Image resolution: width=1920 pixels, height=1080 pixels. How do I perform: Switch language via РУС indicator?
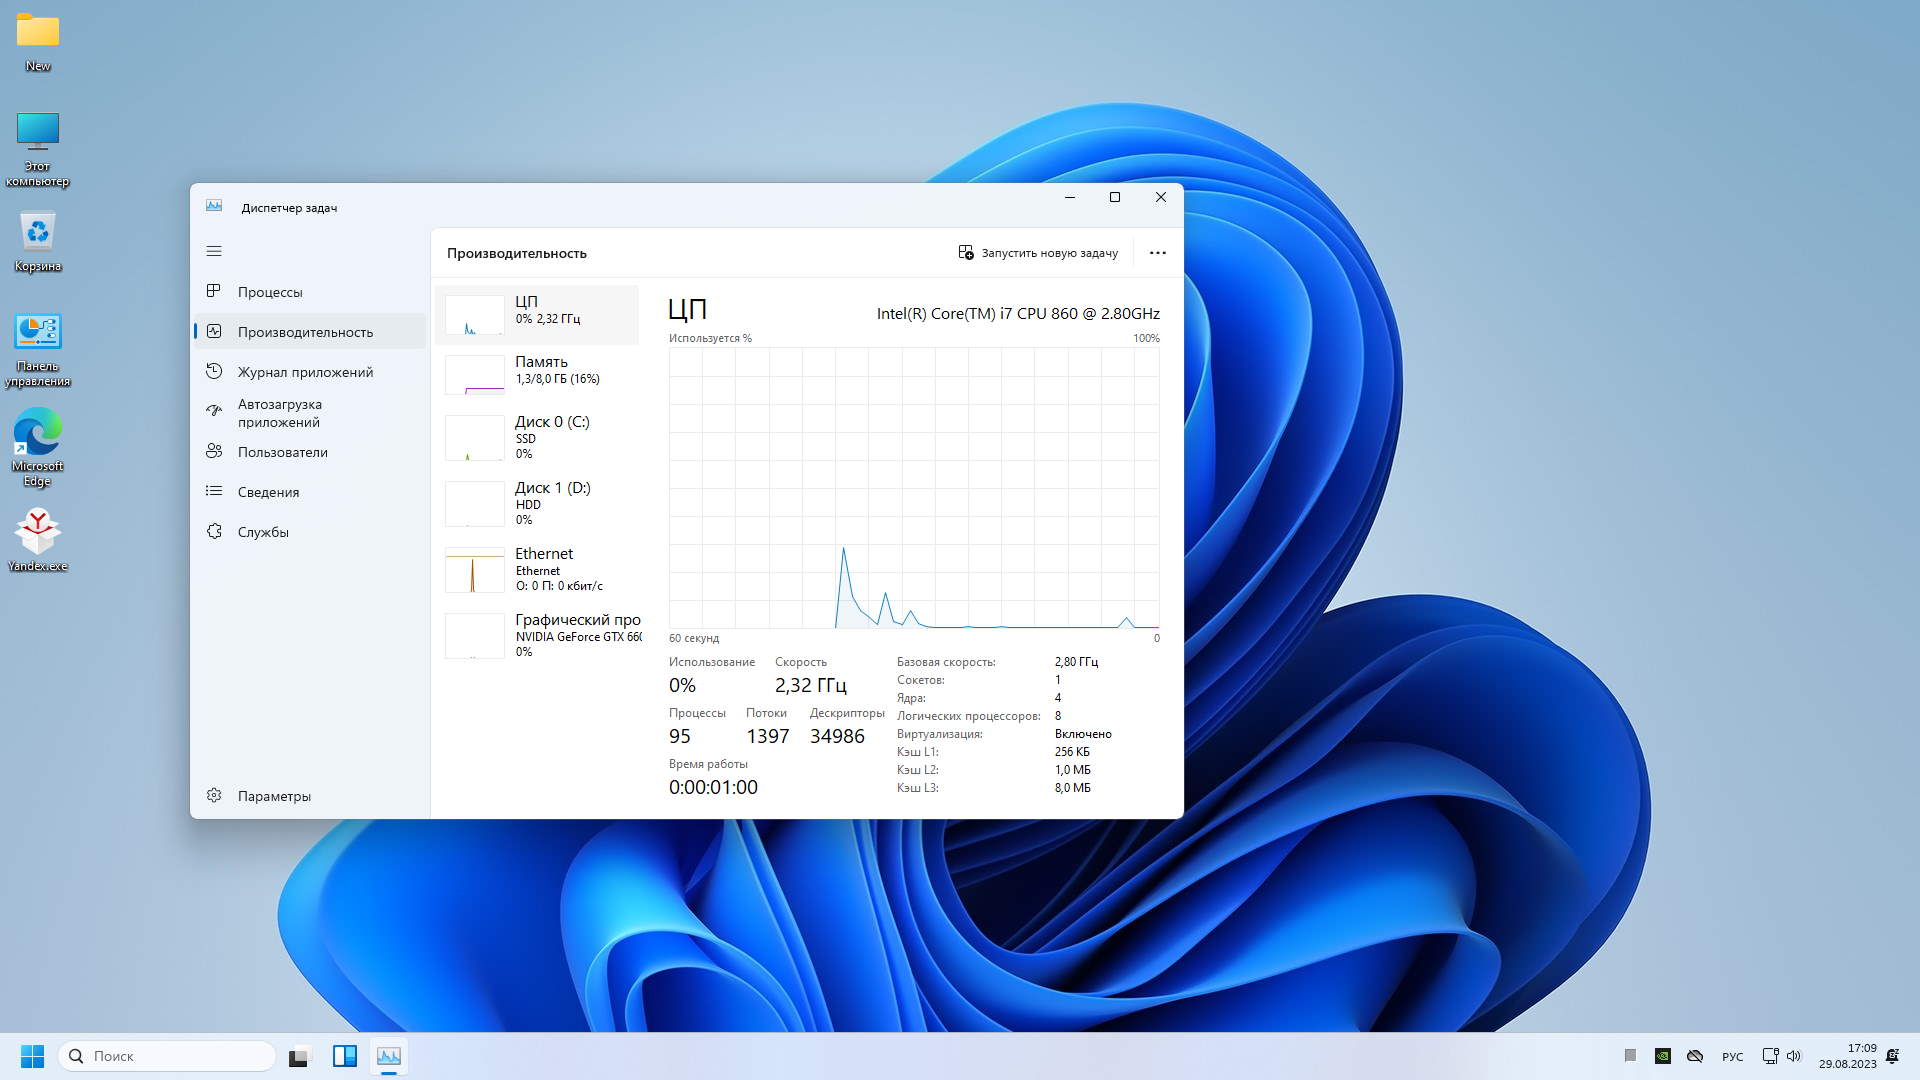click(x=1732, y=1057)
